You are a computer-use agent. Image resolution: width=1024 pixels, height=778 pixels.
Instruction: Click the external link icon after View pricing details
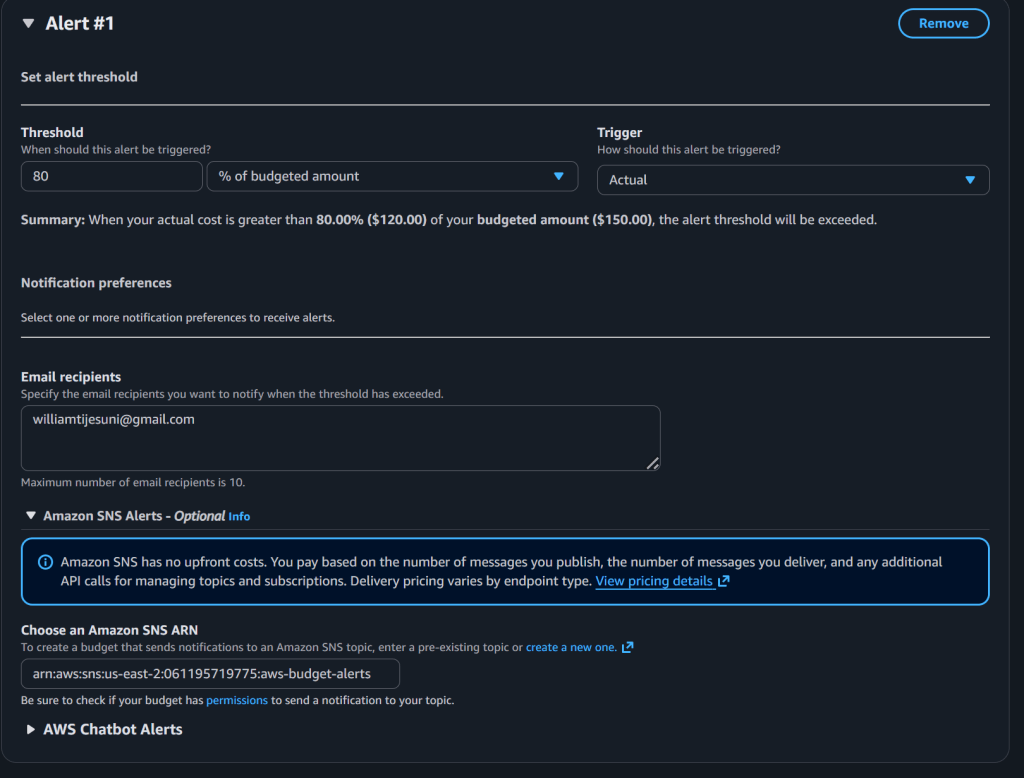[x=724, y=581]
